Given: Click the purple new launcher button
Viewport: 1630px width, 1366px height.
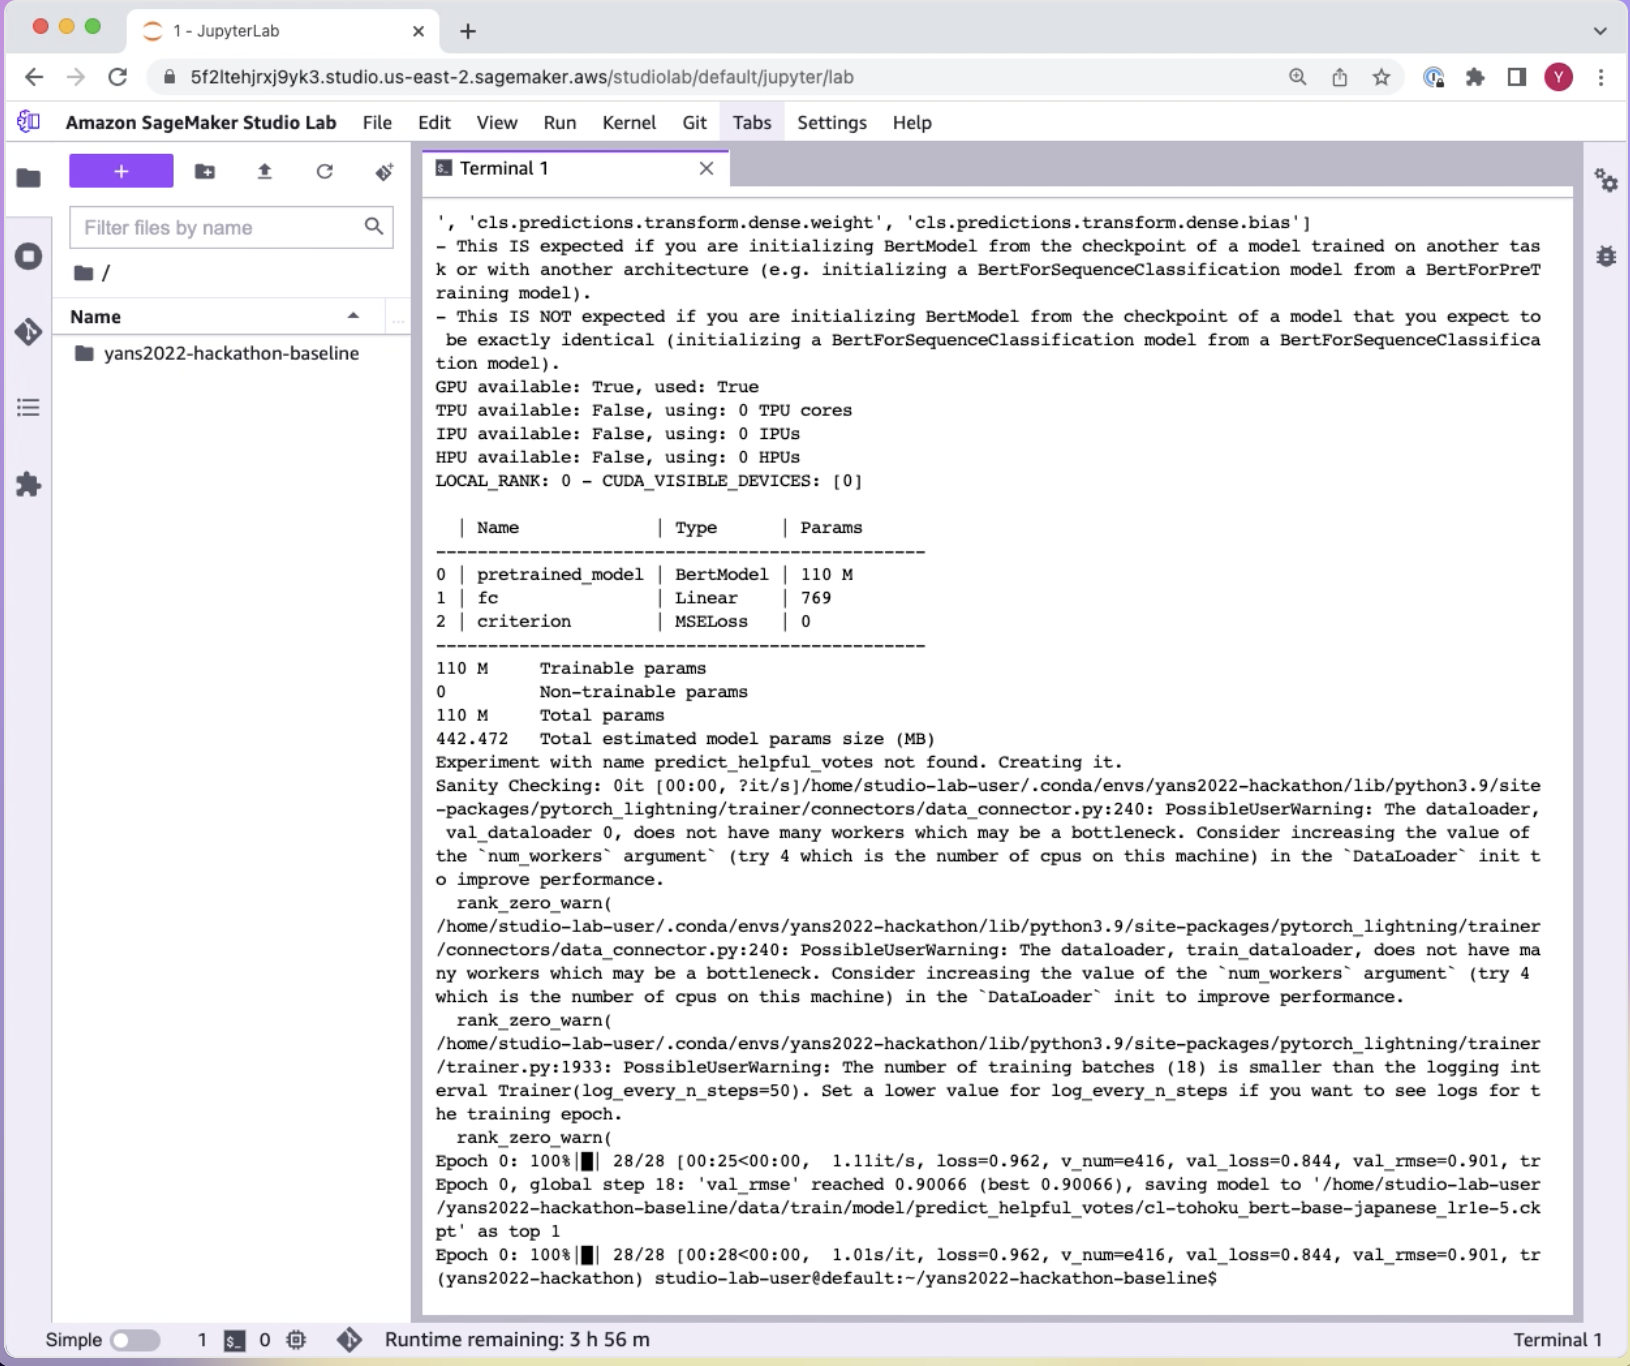Looking at the screenshot, I should click(121, 171).
